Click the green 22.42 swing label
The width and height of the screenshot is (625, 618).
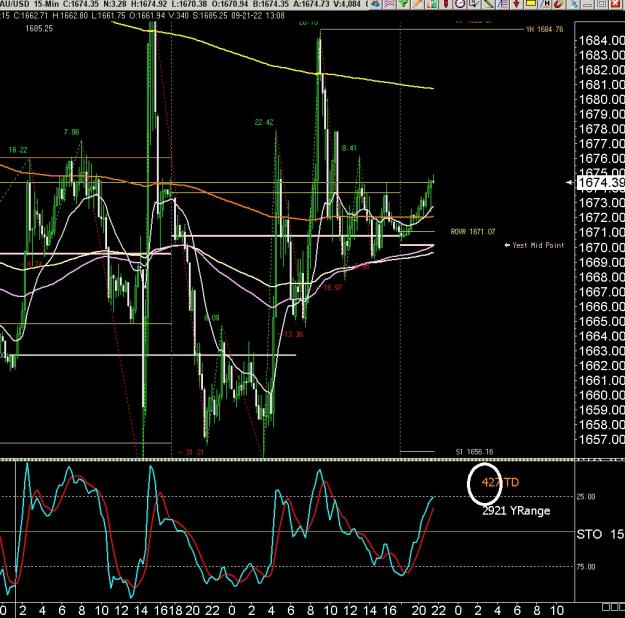(264, 122)
